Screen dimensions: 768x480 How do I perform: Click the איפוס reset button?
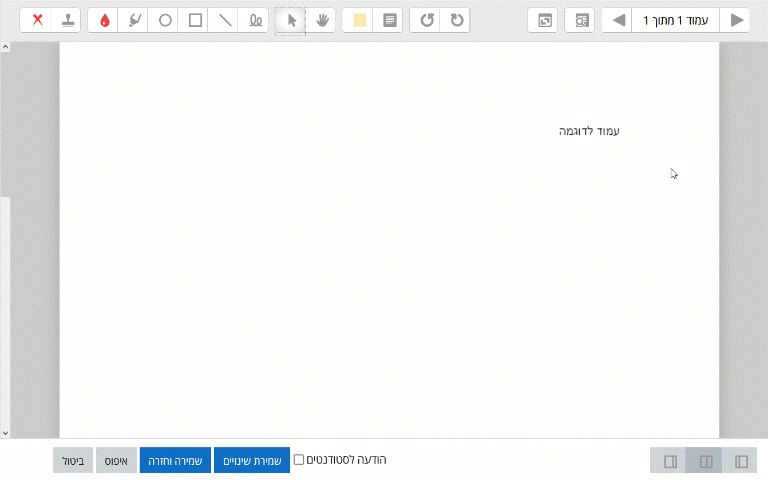[x=116, y=460]
